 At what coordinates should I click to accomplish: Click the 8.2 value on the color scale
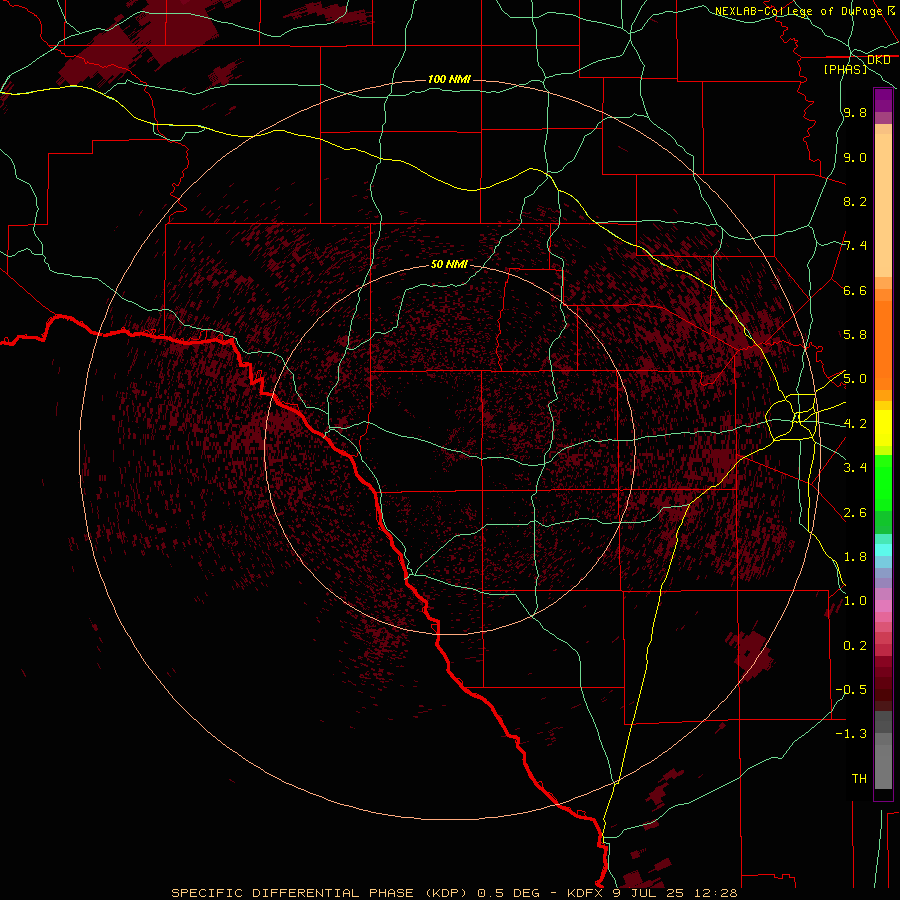point(855,201)
